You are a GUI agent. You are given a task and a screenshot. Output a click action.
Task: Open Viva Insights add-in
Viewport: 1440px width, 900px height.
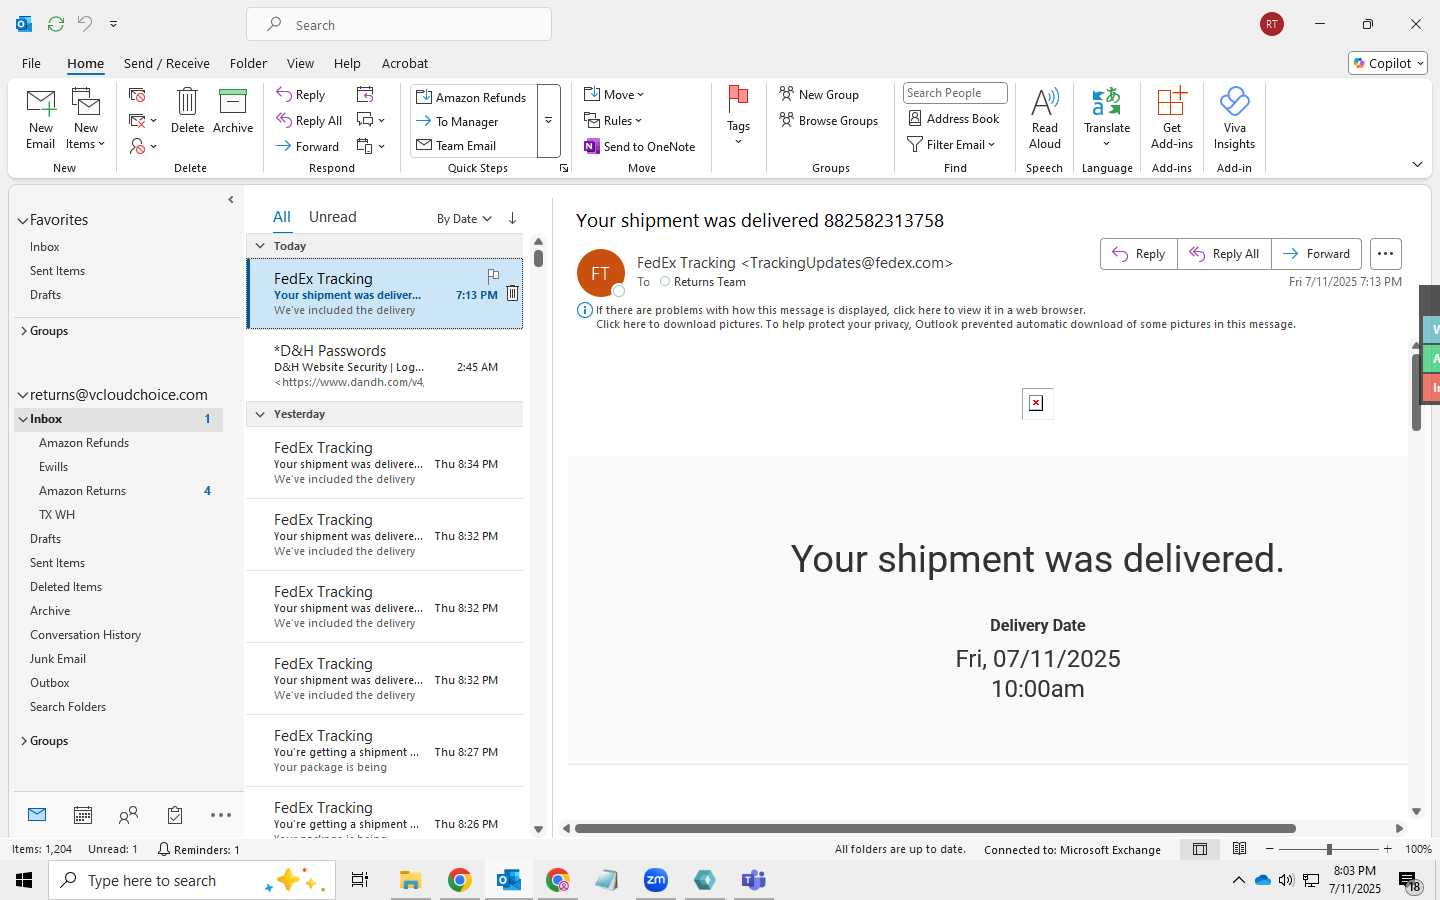[x=1235, y=118]
